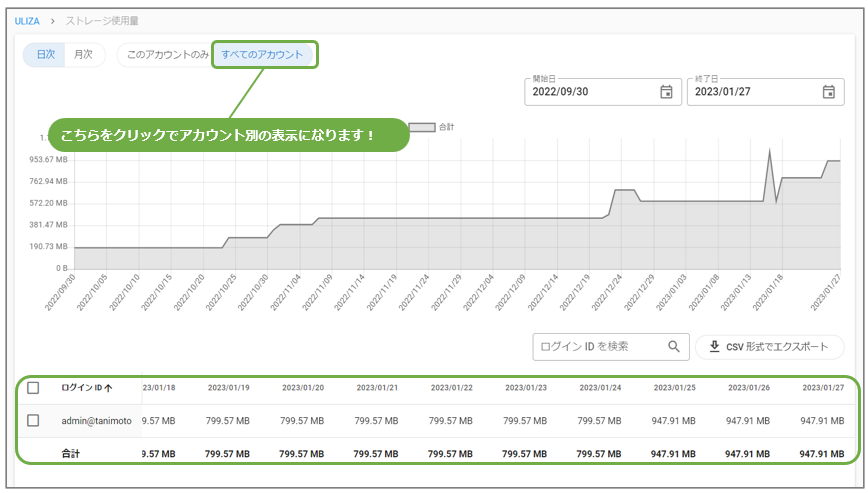Viewport: 868px width, 493px height.
Task: Select このアカウントのみ filter
Action: point(167,55)
